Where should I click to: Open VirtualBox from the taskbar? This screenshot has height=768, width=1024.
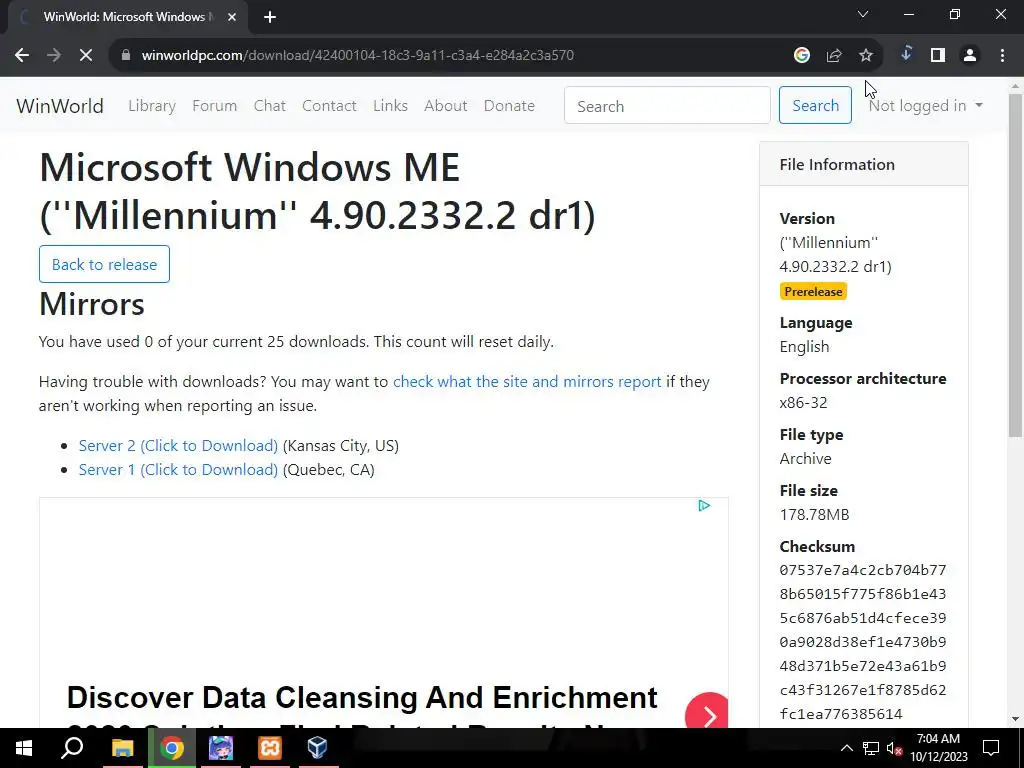click(317, 748)
